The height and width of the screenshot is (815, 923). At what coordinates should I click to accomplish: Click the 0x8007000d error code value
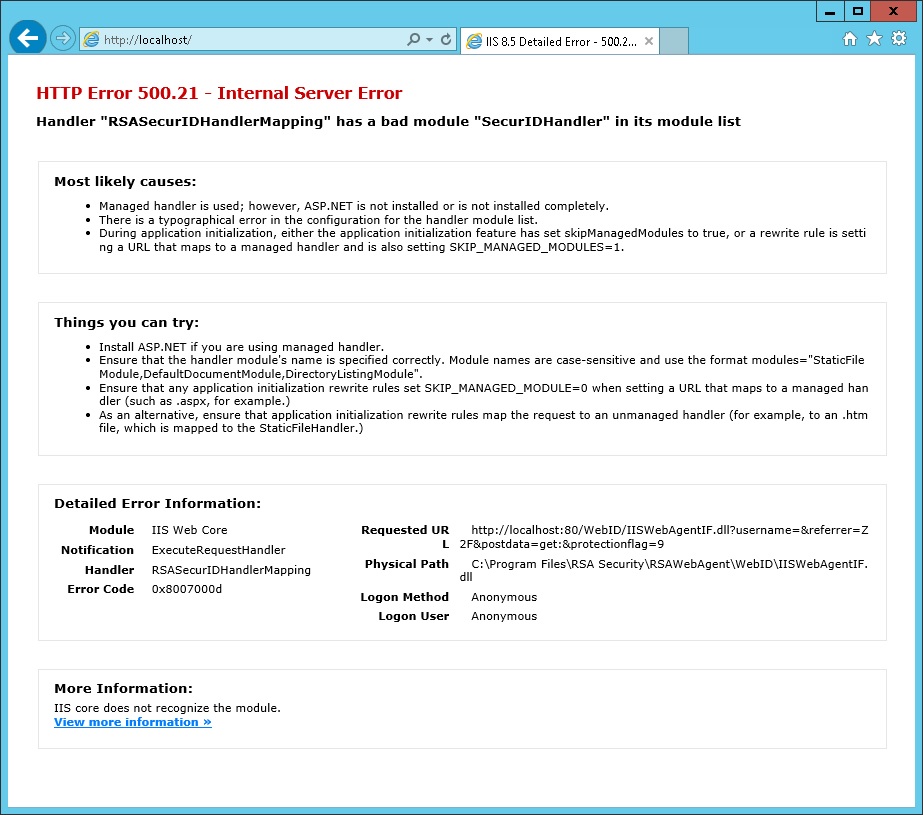coord(186,589)
